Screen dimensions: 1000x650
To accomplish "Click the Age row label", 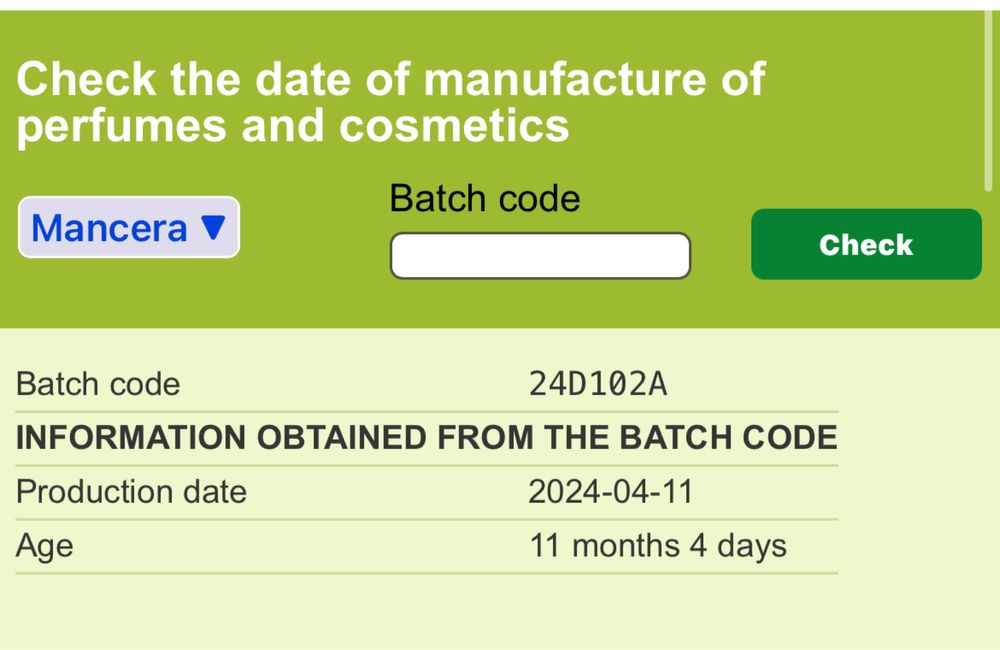I will [44, 546].
